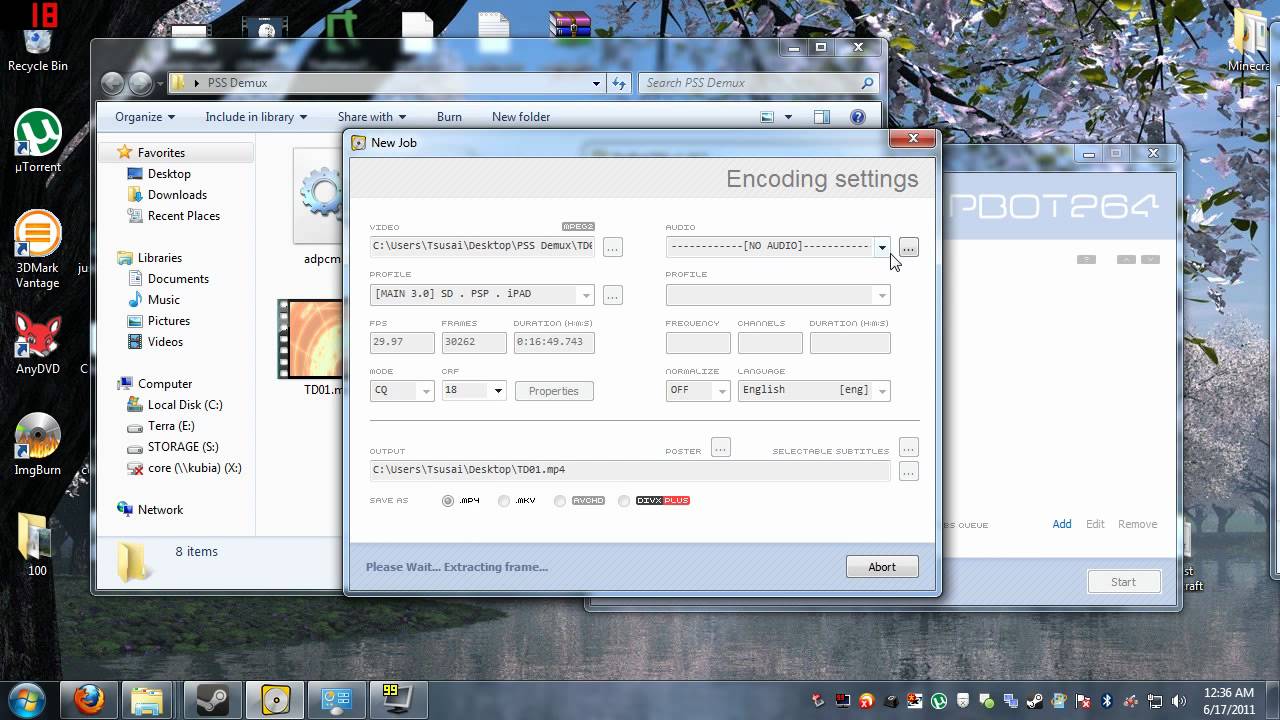Switch to Steam in the taskbar
This screenshot has width=1280, height=720.
213,700
